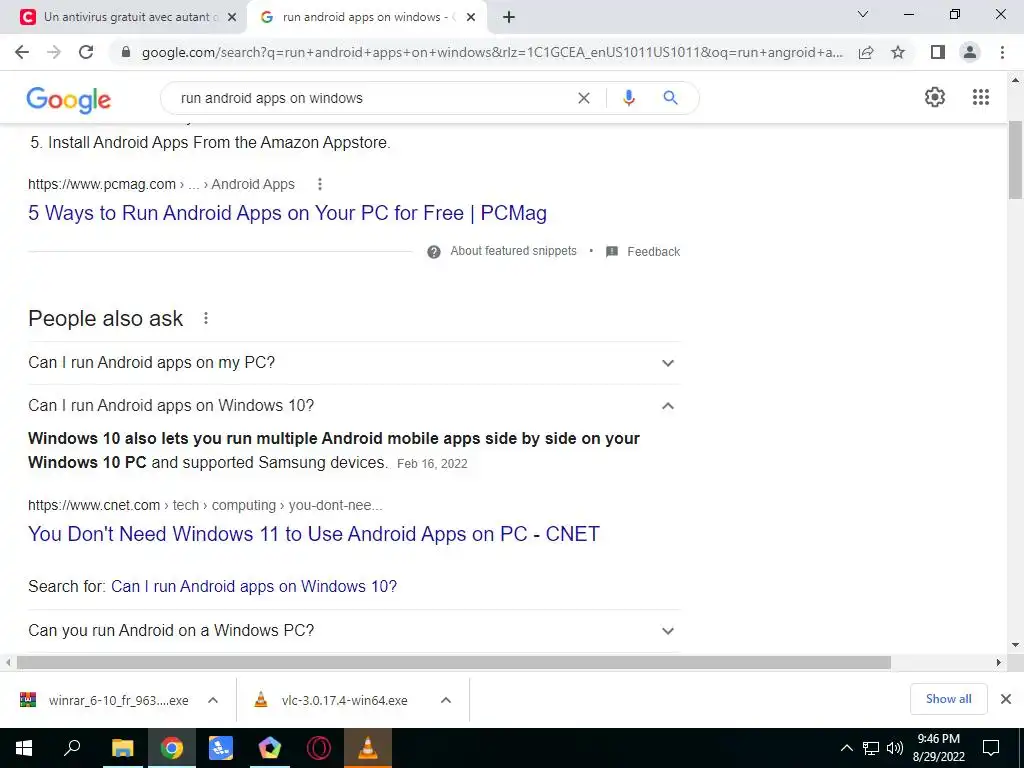Collapse Can I run Android apps on Windows 10
The width and height of the screenshot is (1024, 768).
pos(354,406)
